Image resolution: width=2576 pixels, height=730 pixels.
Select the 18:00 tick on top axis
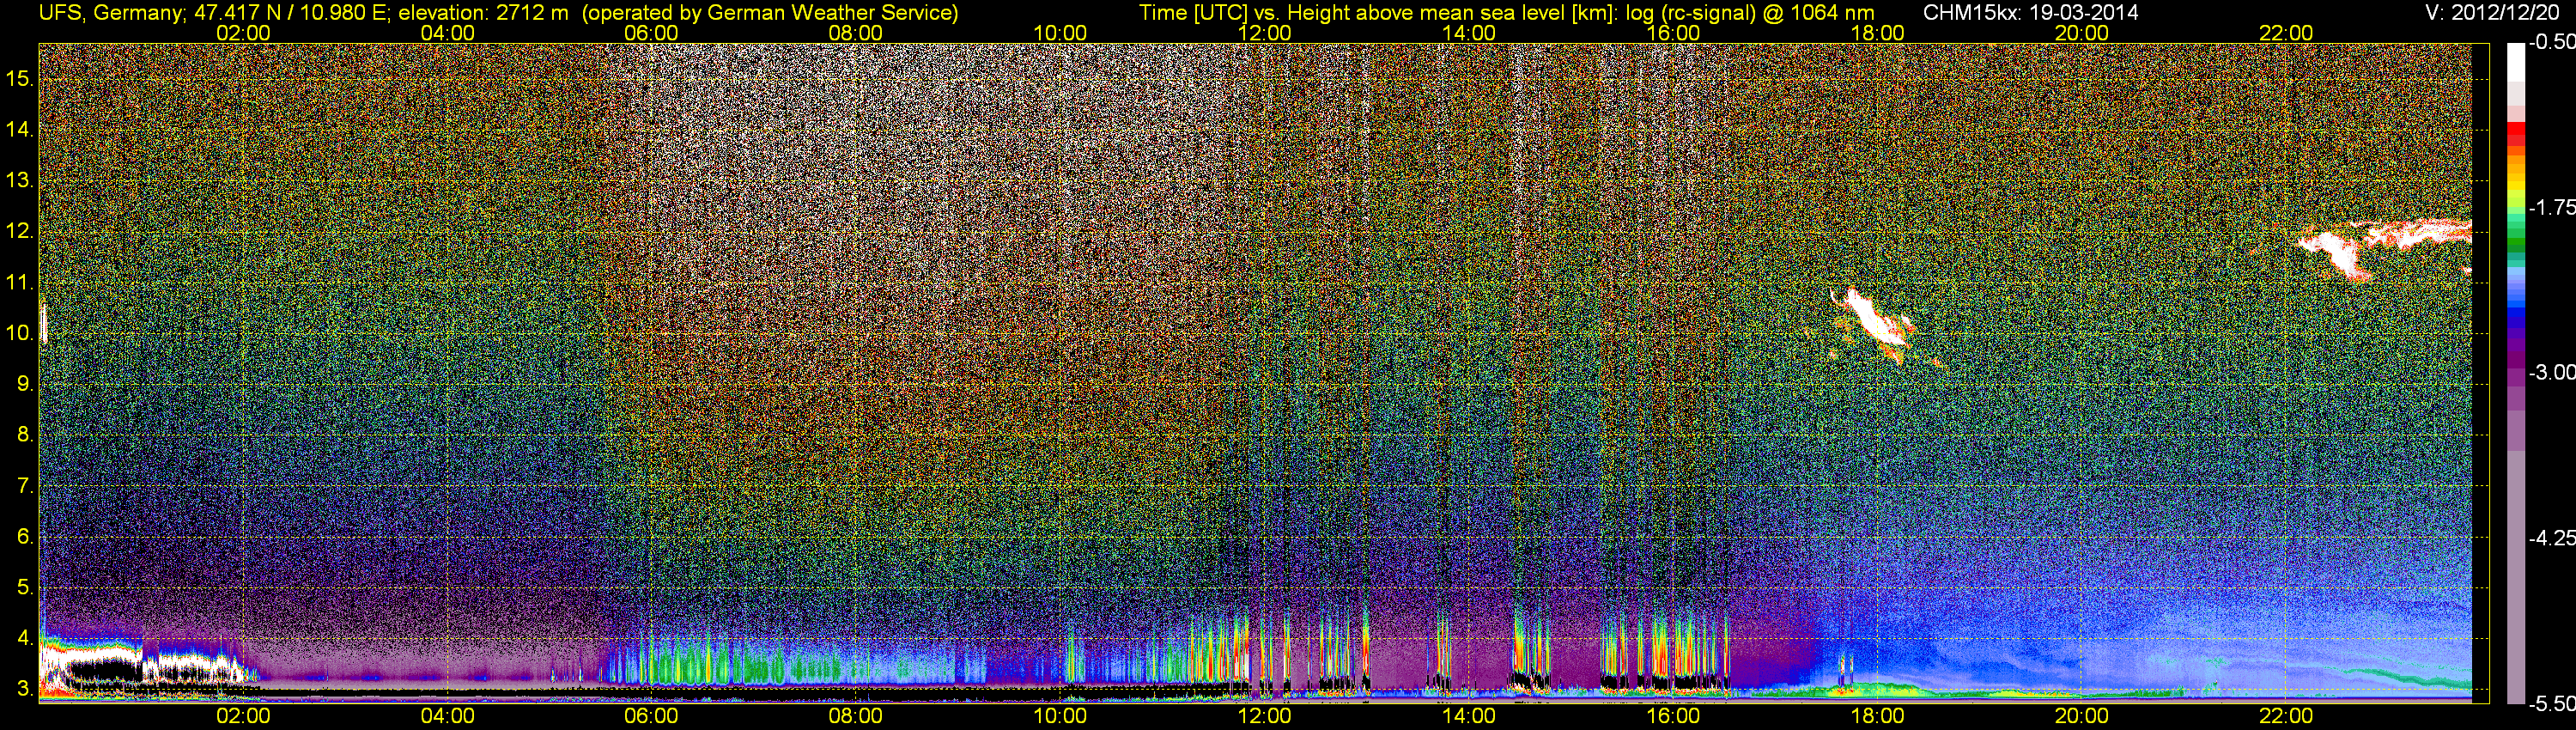point(1877,33)
